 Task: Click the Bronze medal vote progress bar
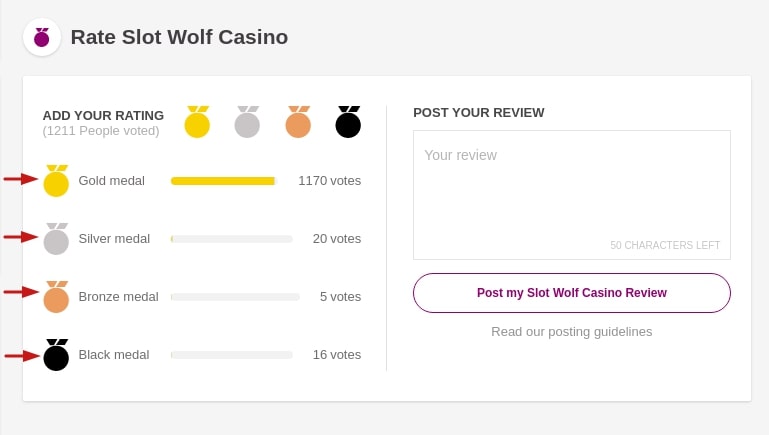click(235, 297)
